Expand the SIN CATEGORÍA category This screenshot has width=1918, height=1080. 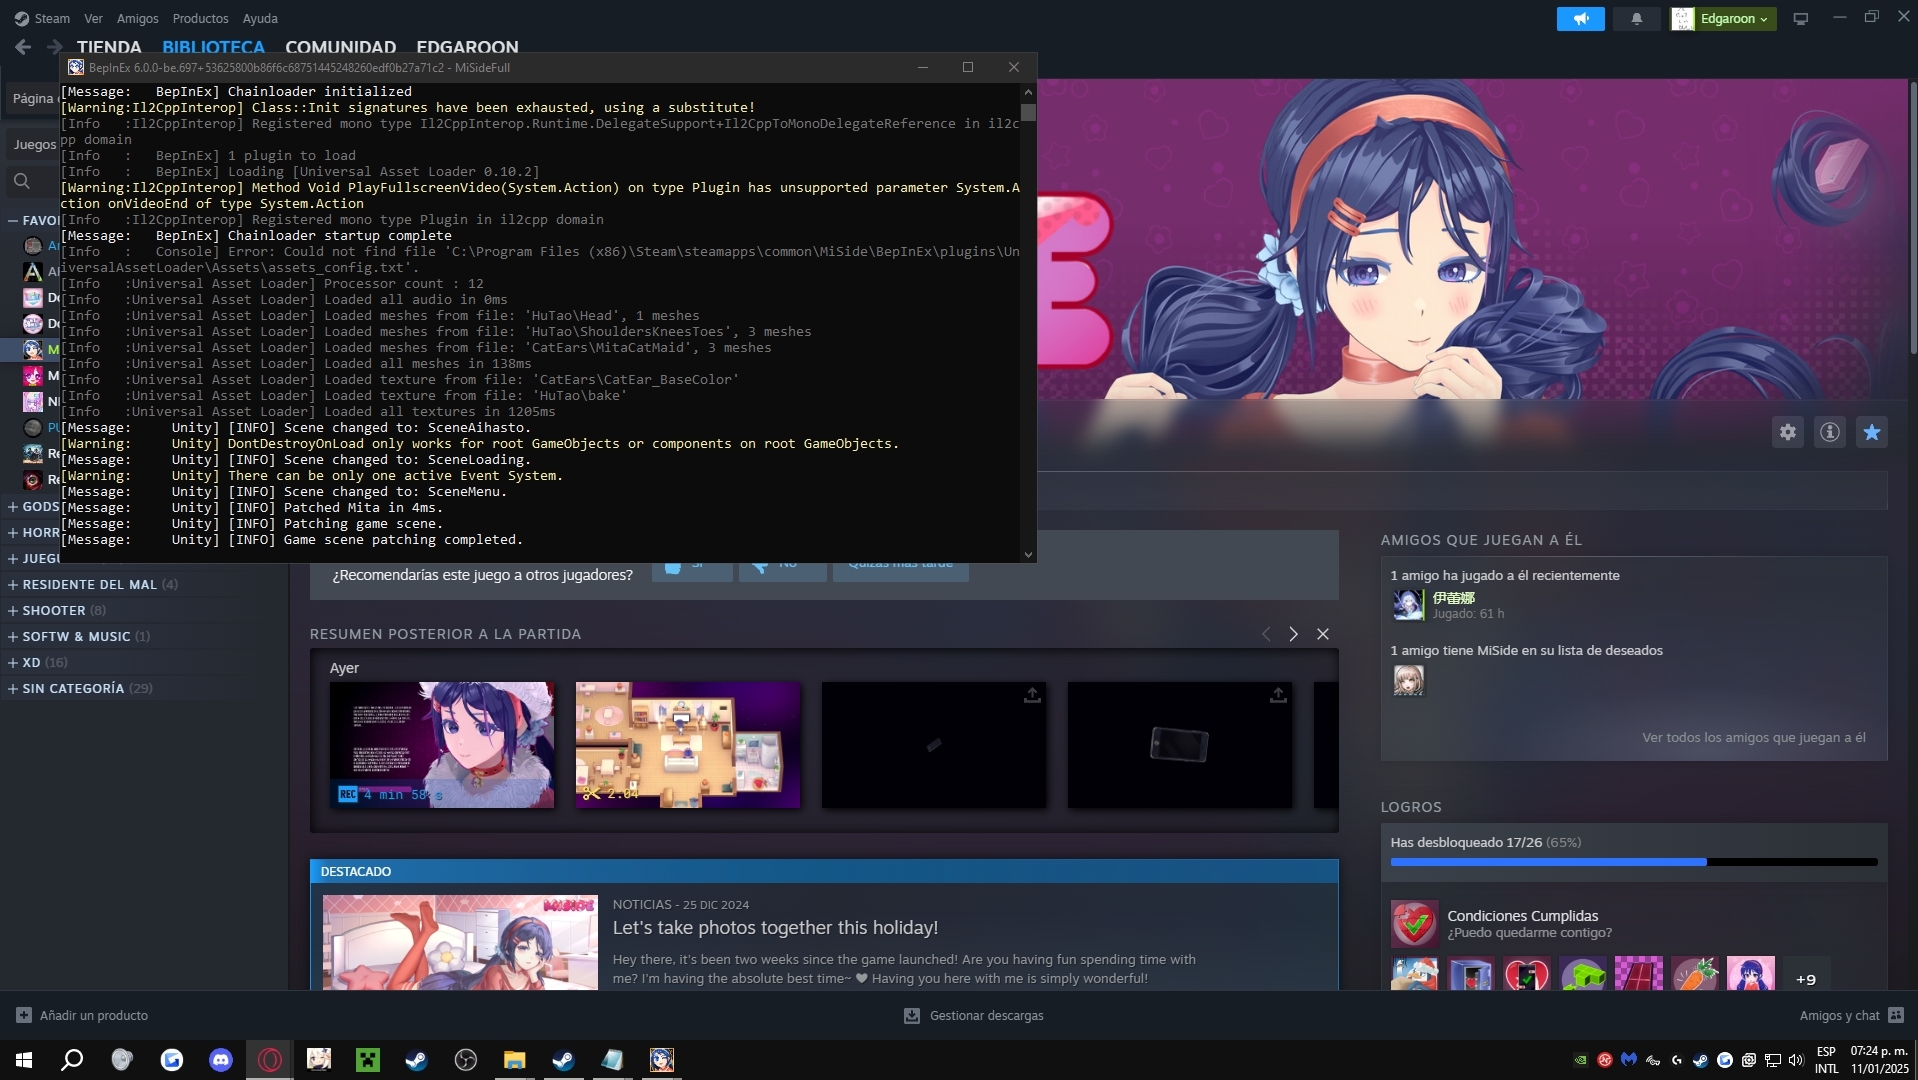[x=13, y=688]
